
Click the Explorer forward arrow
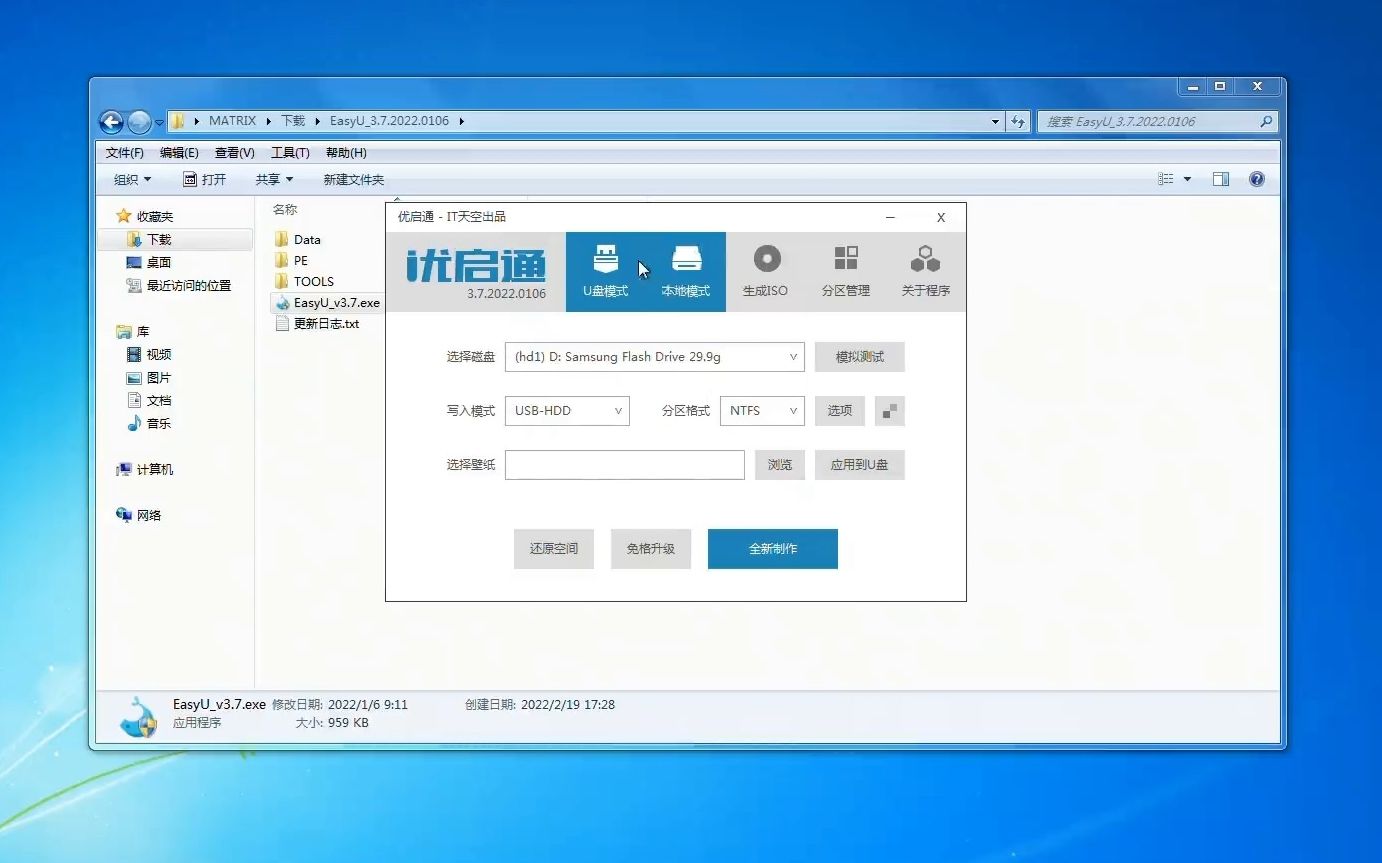pos(139,122)
